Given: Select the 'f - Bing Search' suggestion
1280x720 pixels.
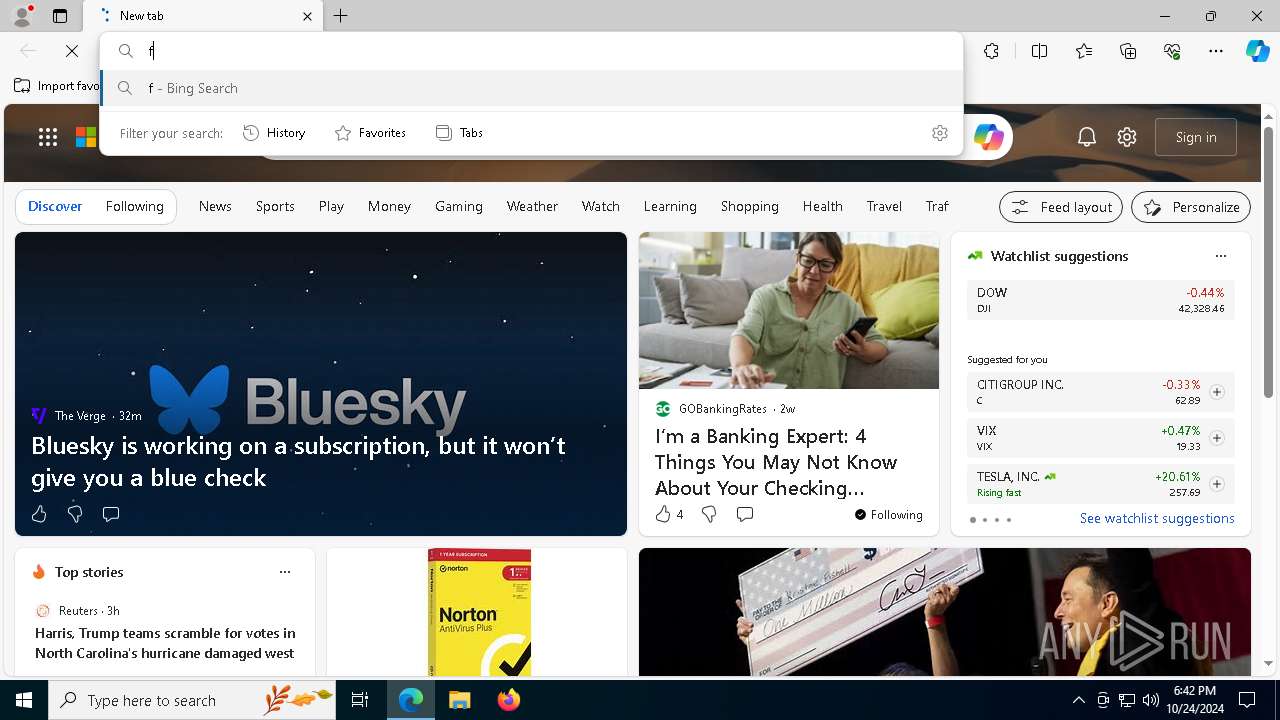Looking at the screenshot, I should (532, 88).
